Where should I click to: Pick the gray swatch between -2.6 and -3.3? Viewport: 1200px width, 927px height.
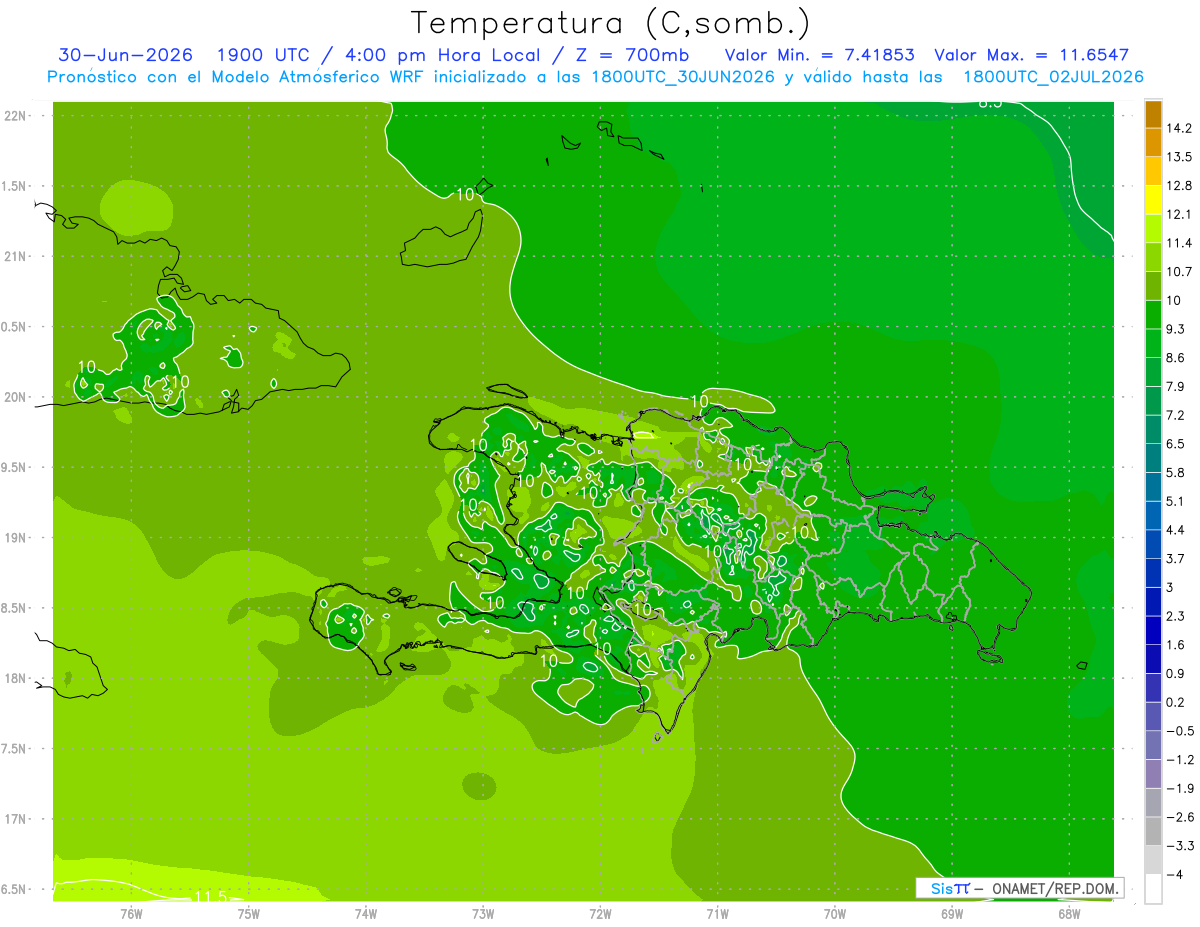pyautogui.click(x=1152, y=831)
